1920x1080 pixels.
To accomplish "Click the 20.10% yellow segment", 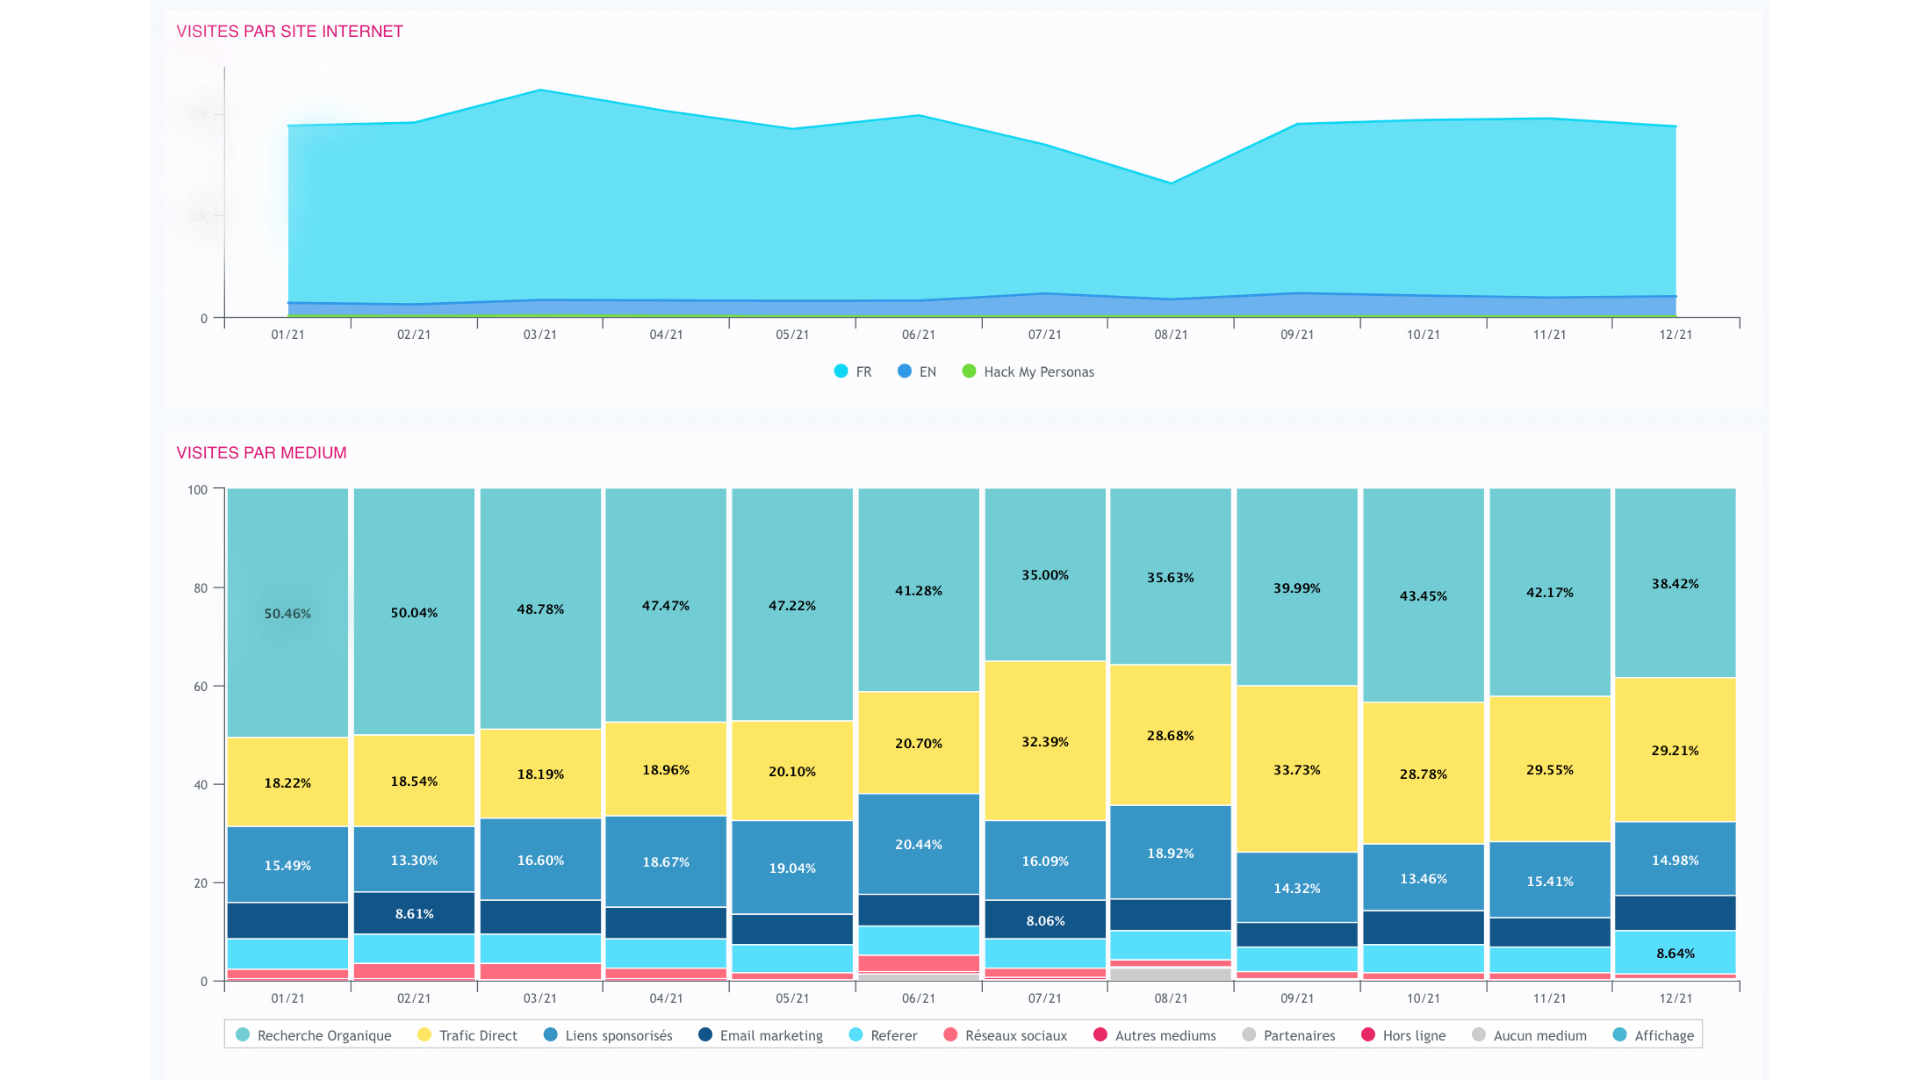I will (792, 771).
